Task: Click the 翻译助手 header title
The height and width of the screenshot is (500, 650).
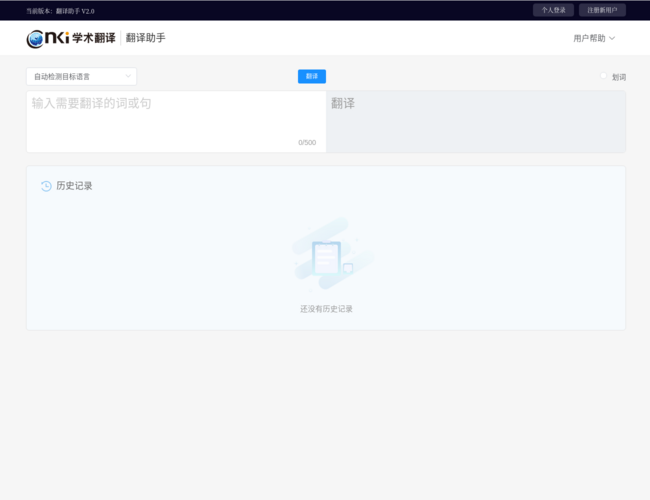Action: [x=146, y=38]
